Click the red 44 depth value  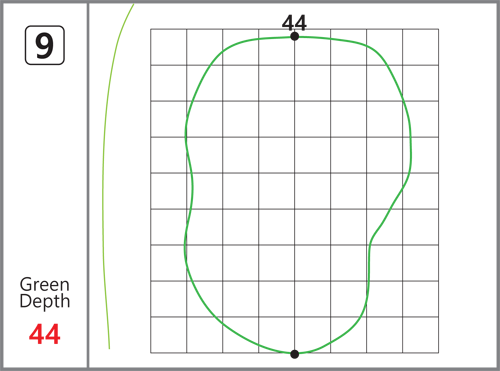[44, 334]
